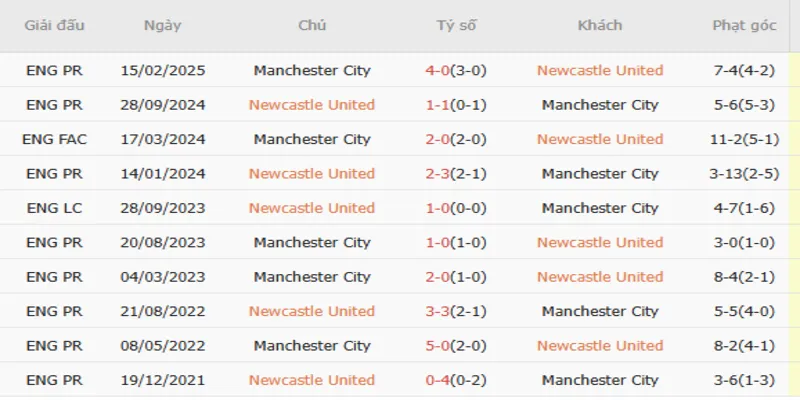Image resolution: width=800 pixels, height=400 pixels.
Task: Click the date 15/02/2025
Action: click(x=162, y=70)
